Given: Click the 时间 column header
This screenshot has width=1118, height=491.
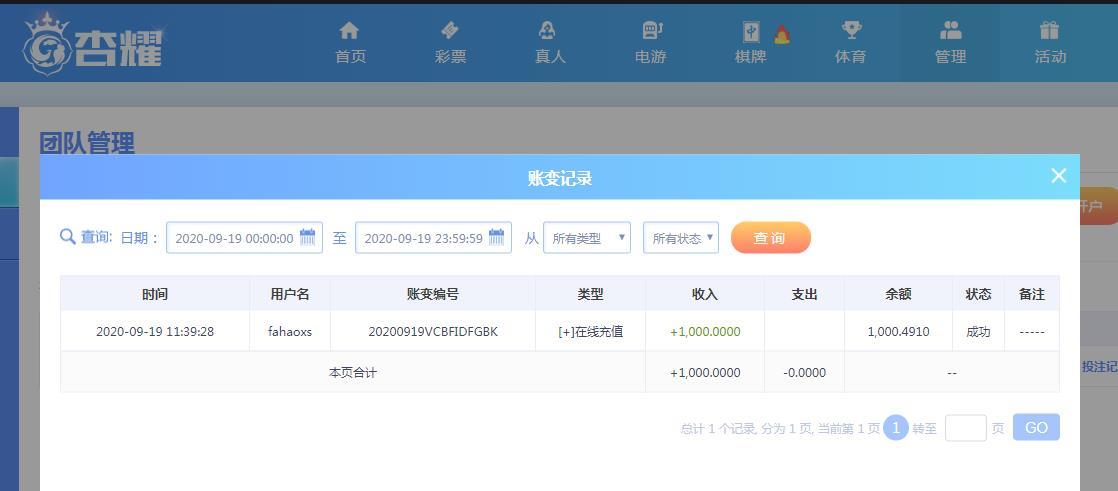Looking at the screenshot, I should pyautogui.click(x=155, y=294).
